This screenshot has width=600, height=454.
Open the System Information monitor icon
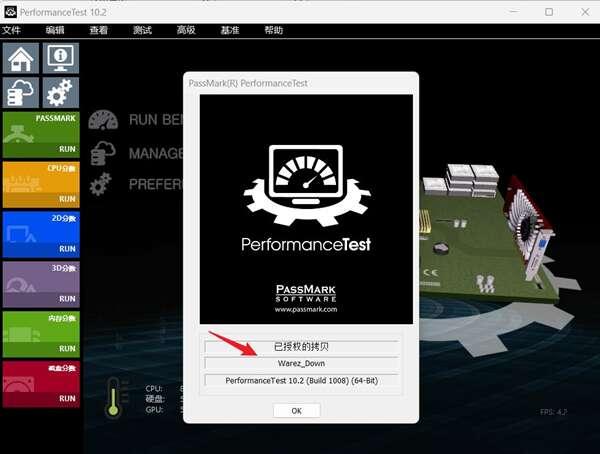tap(60, 58)
